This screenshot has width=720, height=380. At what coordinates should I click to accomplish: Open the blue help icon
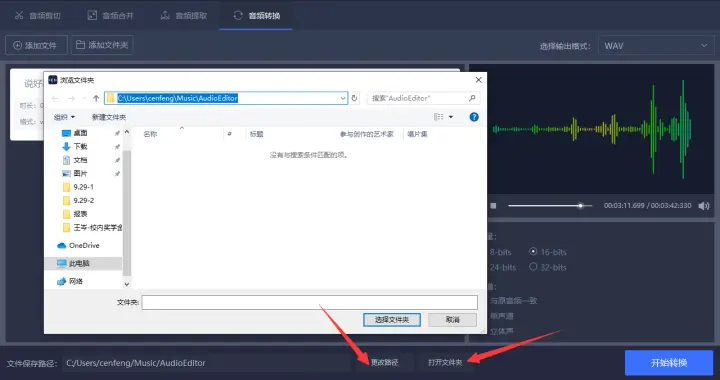474,117
